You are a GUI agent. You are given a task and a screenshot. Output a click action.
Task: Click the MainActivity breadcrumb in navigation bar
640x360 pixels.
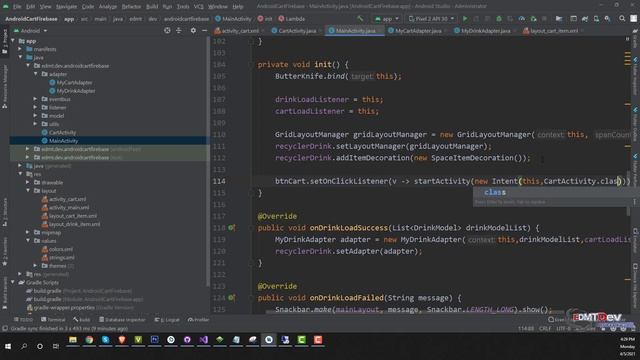pyautogui.click(x=233, y=19)
